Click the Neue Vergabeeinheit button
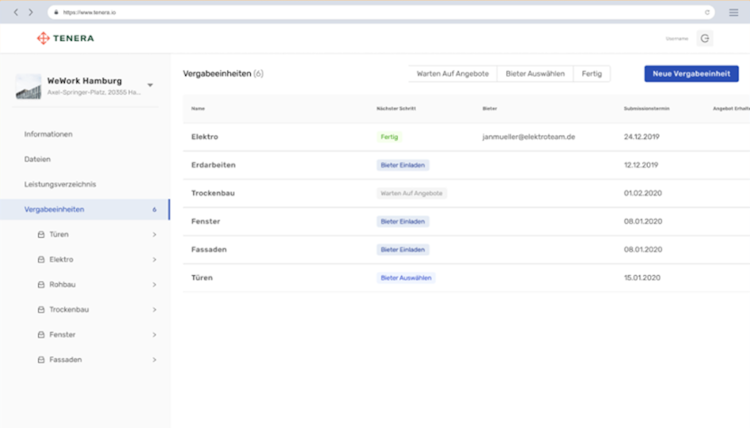Image resolution: width=750 pixels, height=428 pixels. (691, 74)
